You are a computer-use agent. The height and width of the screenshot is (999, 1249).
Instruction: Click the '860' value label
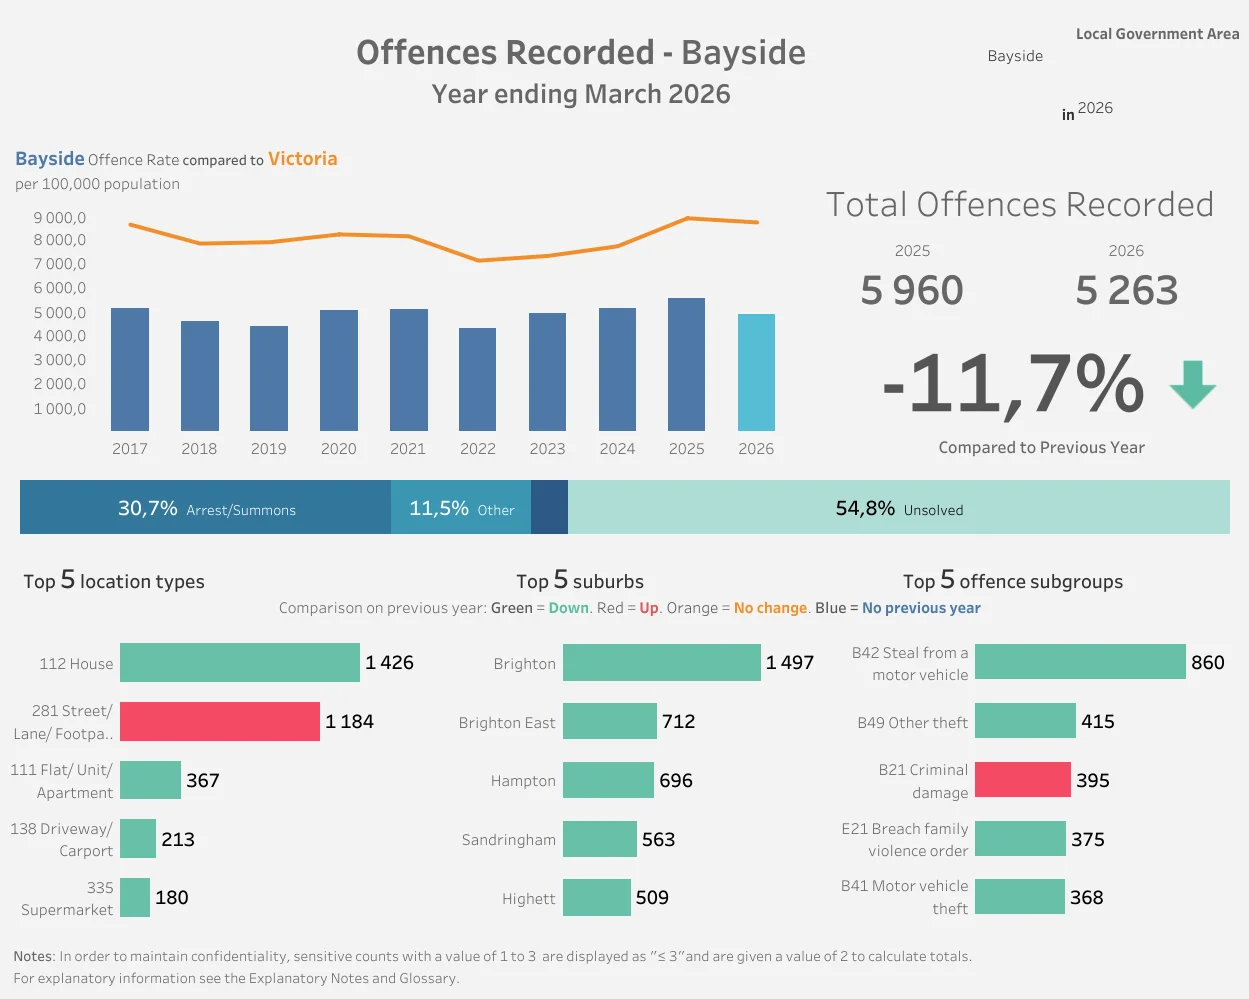pyautogui.click(x=1208, y=662)
